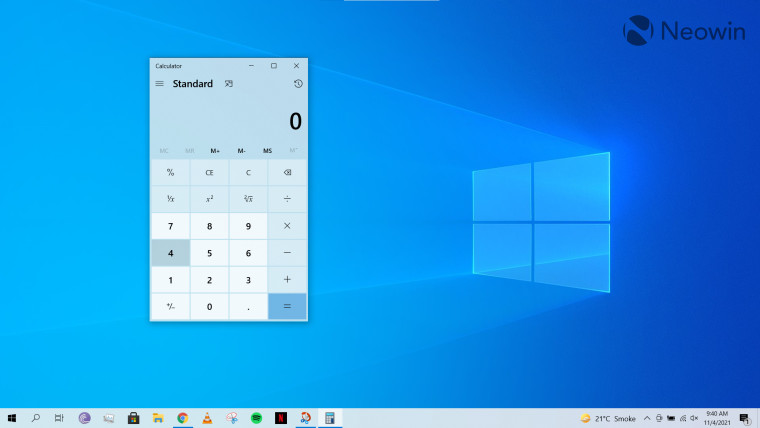Select the Calculator taskbar icon

330,418
